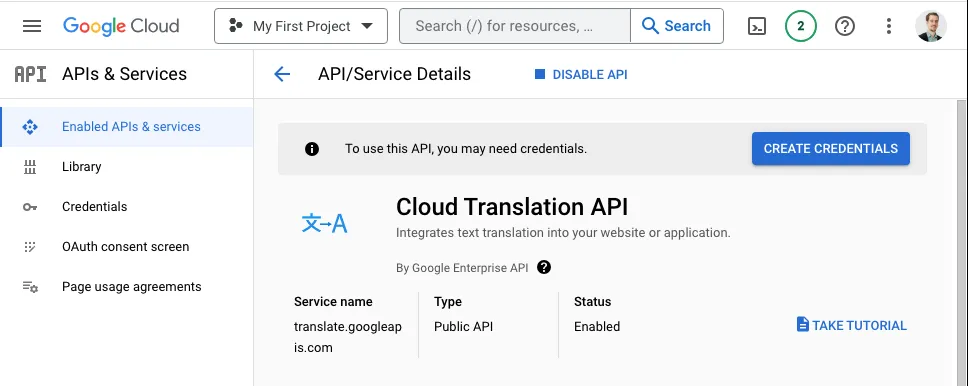Click the Library grid icon
The height and width of the screenshot is (386, 968).
30,167
